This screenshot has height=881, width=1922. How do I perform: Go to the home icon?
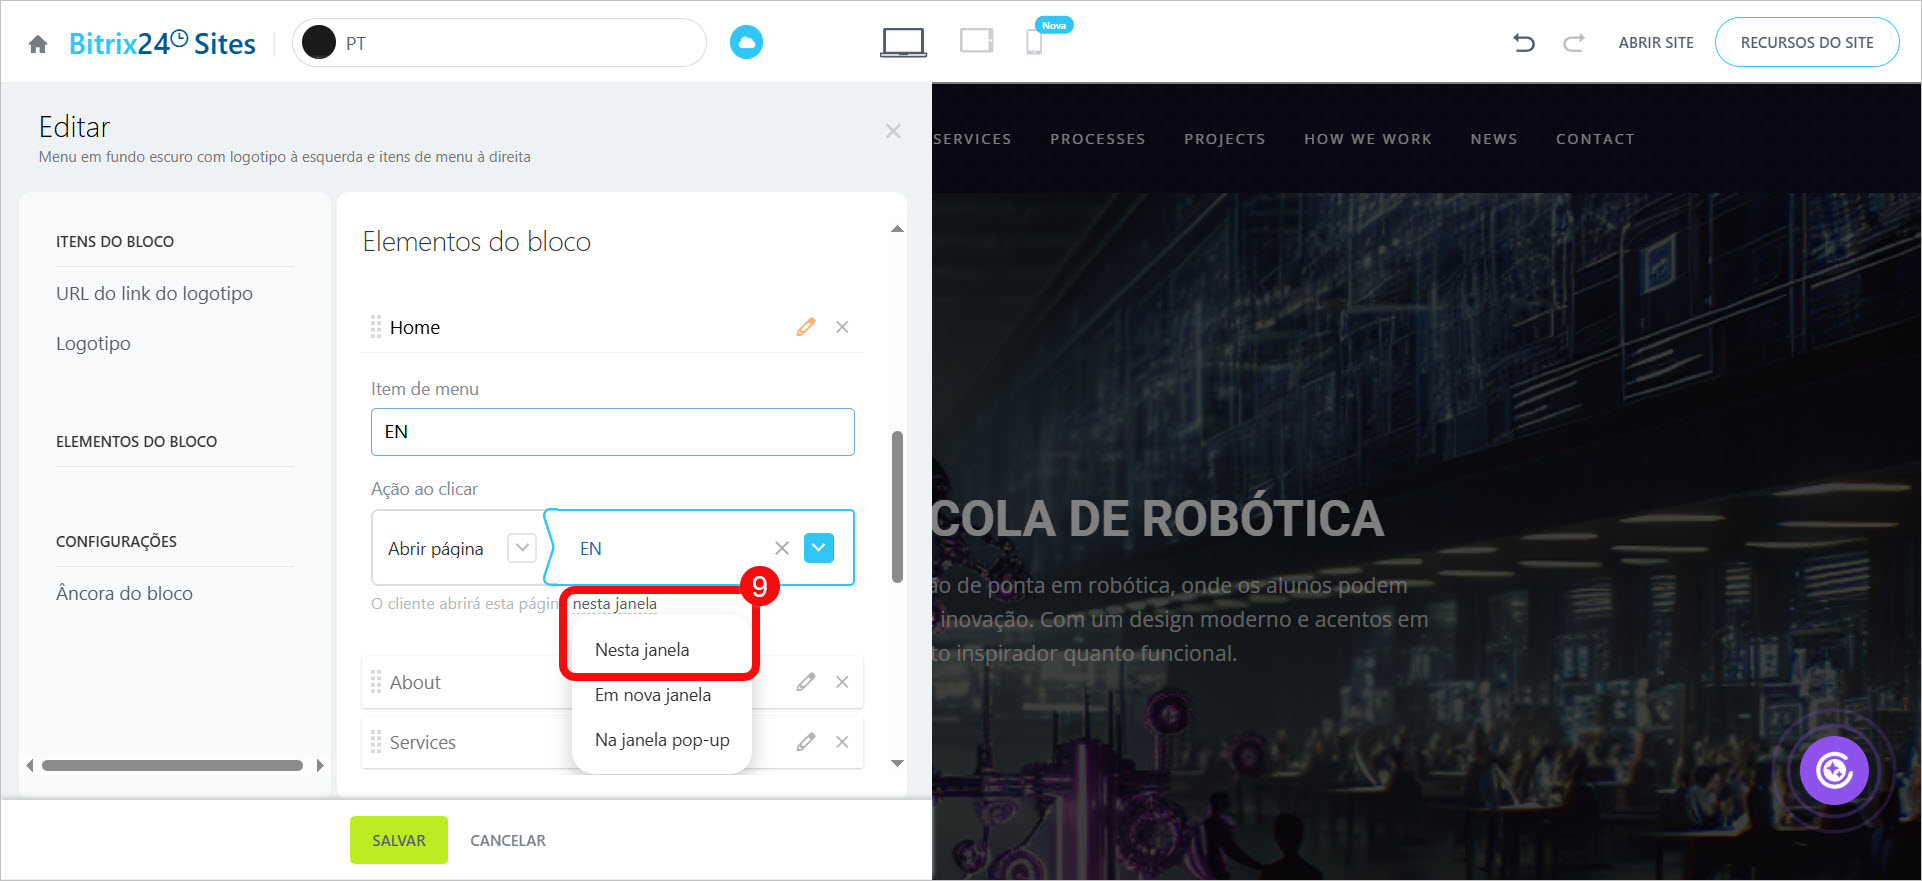click(38, 44)
